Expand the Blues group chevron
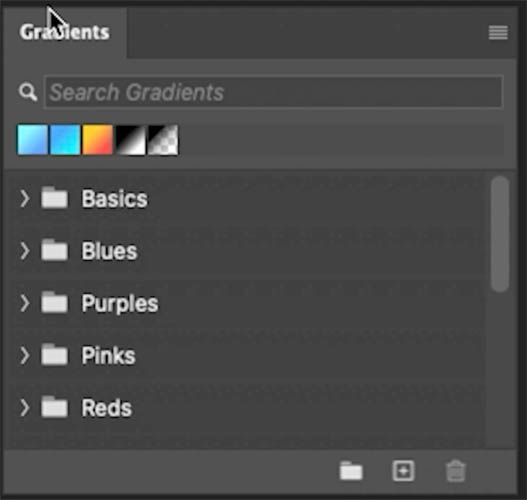 pyautogui.click(x=25, y=251)
